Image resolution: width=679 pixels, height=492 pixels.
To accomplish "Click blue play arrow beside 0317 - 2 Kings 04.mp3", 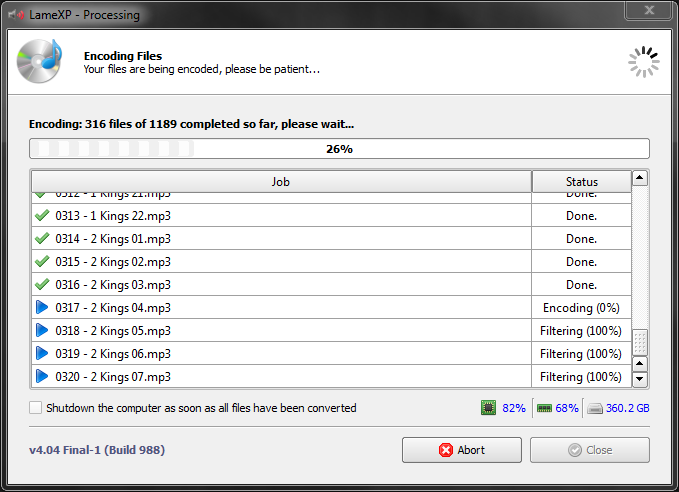I will [x=42, y=308].
